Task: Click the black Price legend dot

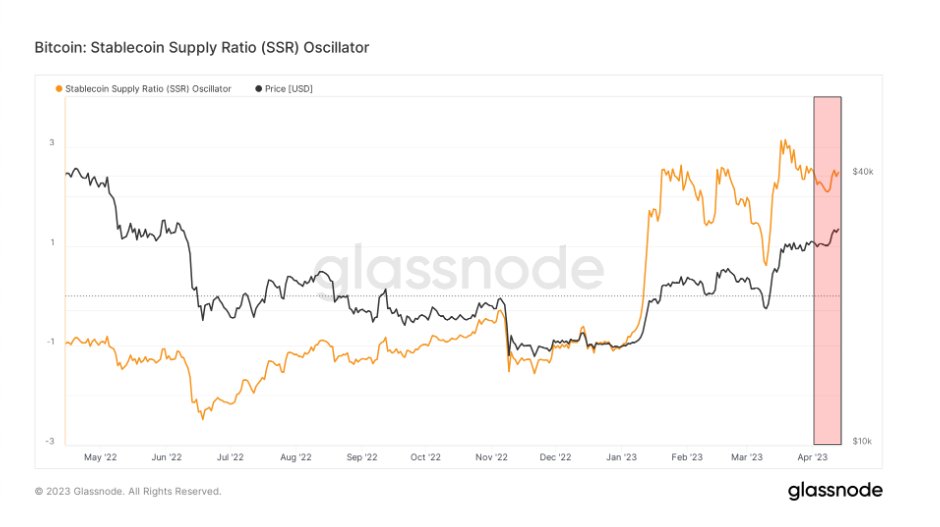Action: coord(257,89)
